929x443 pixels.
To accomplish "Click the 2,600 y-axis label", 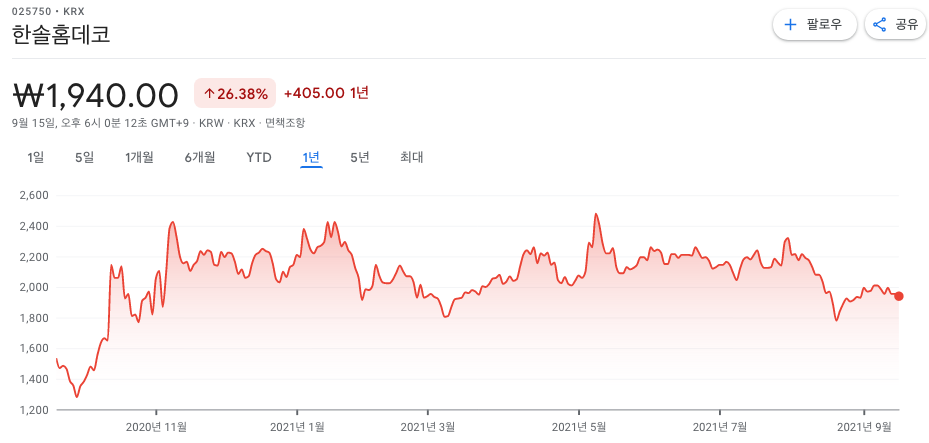I will pos(34,195).
